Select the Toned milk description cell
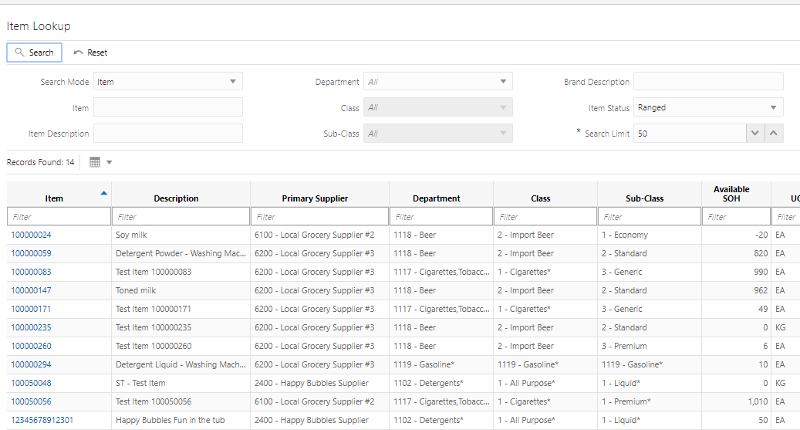The width and height of the screenshot is (800, 430). point(181,290)
